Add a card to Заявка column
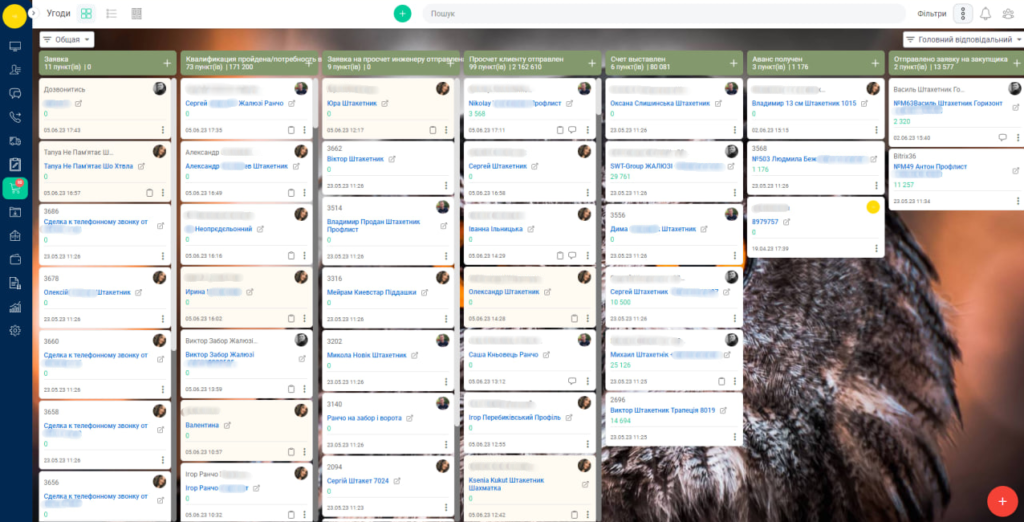This screenshot has height=522, width=1024. [167, 62]
